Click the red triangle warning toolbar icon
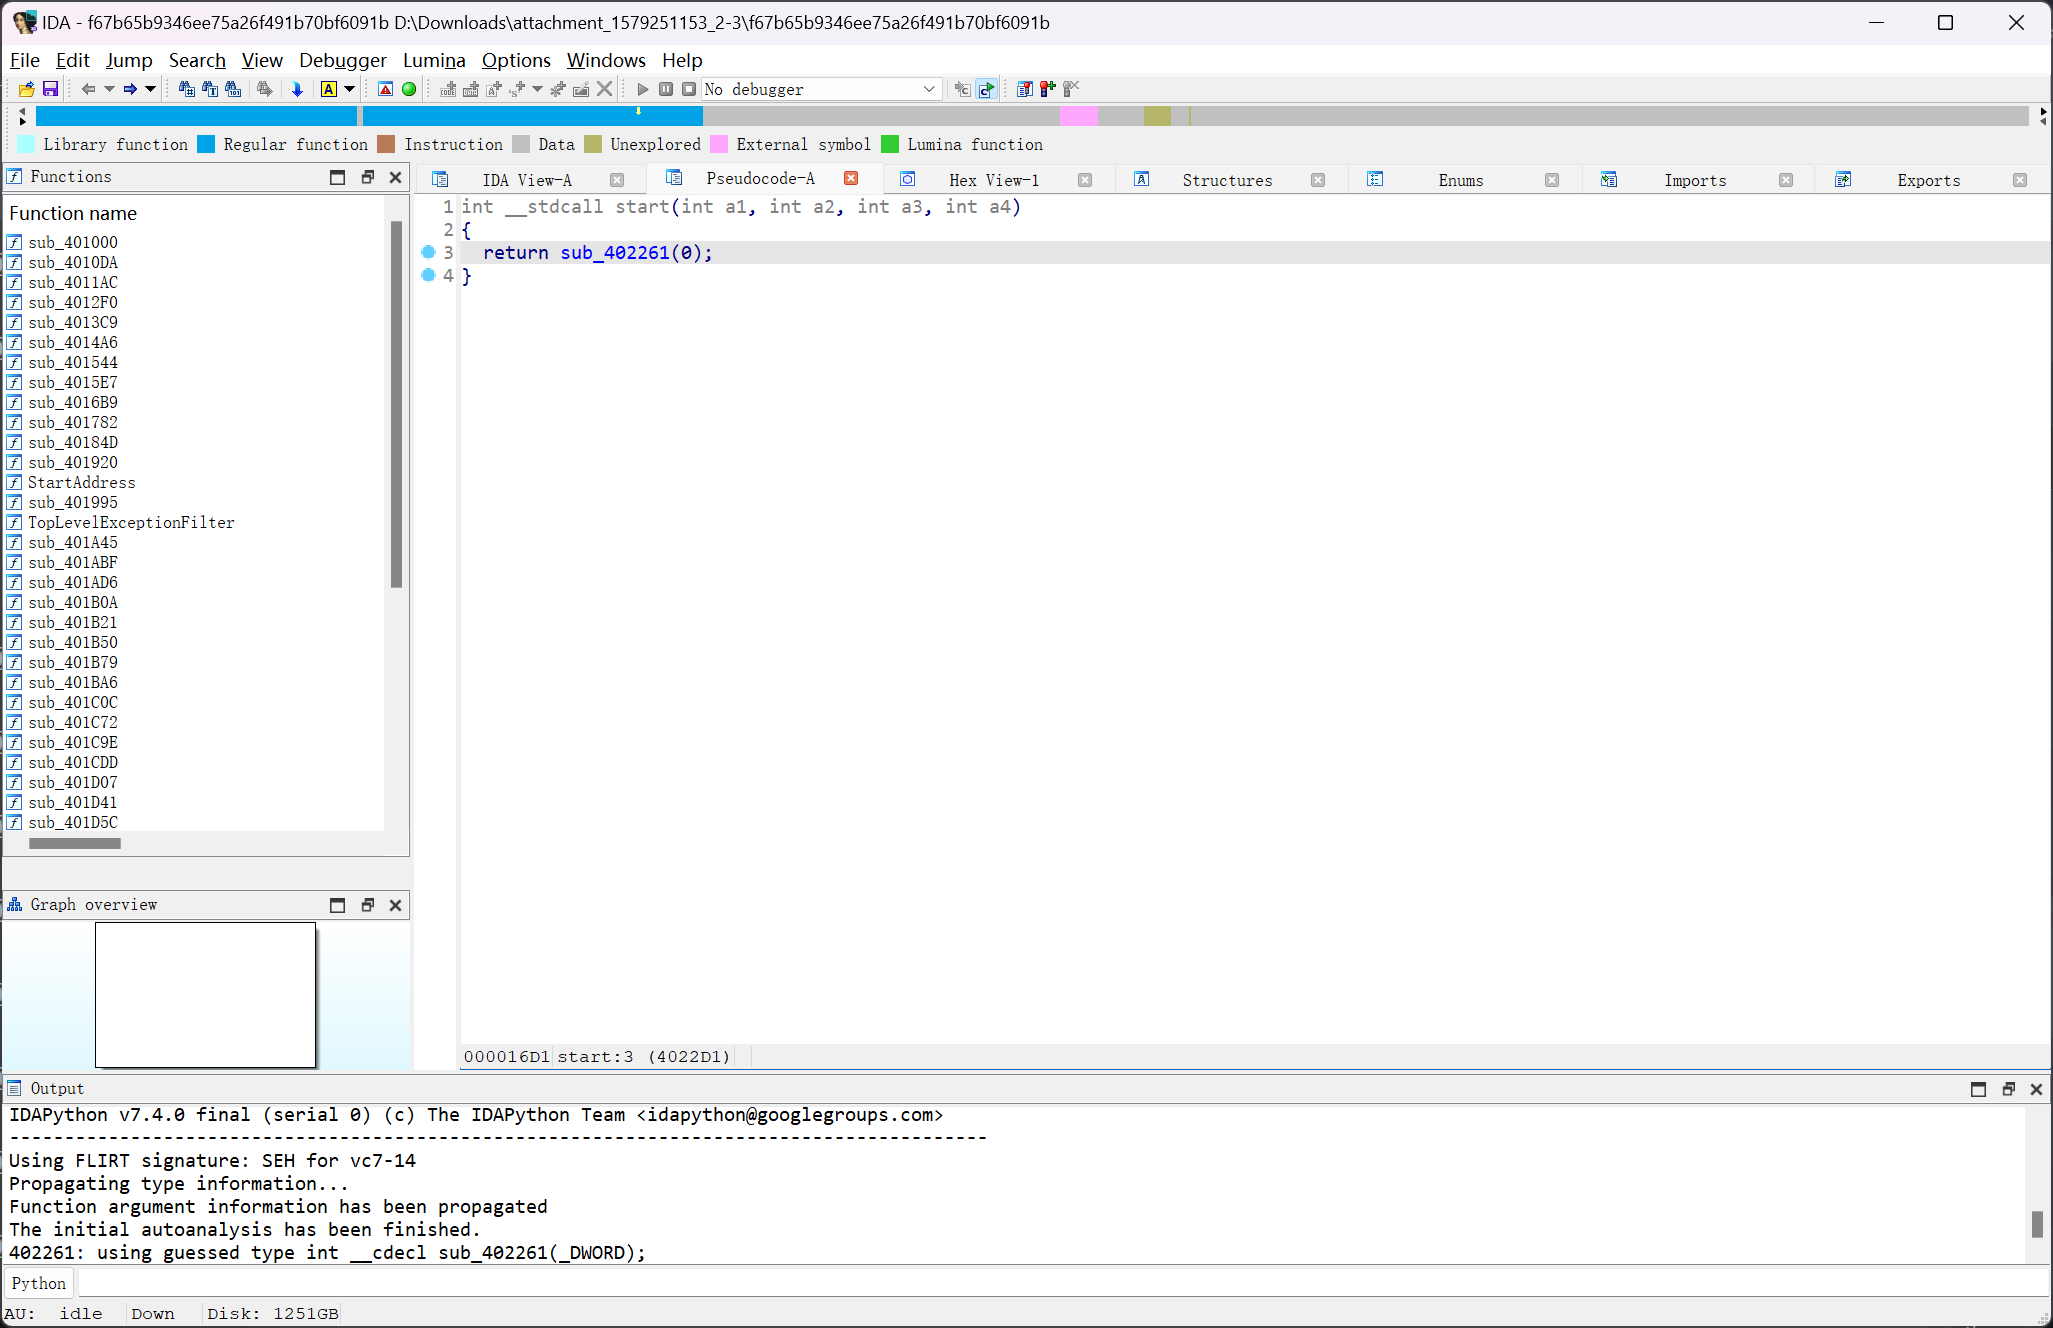The image size is (2053, 1328). pos(385,89)
